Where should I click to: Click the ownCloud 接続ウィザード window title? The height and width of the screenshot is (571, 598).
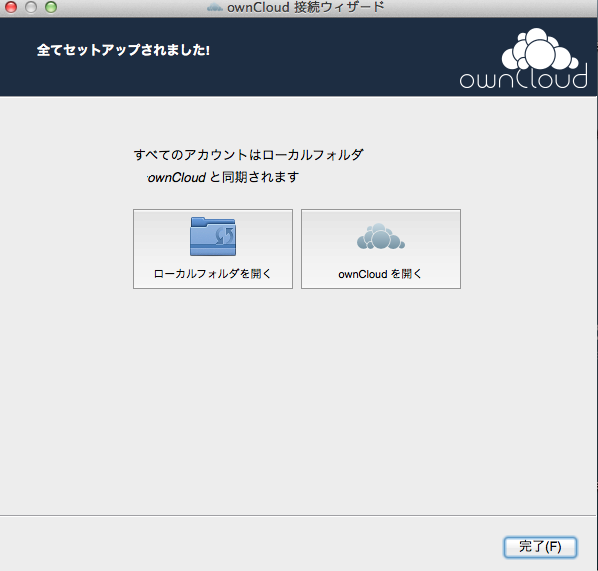305,7
